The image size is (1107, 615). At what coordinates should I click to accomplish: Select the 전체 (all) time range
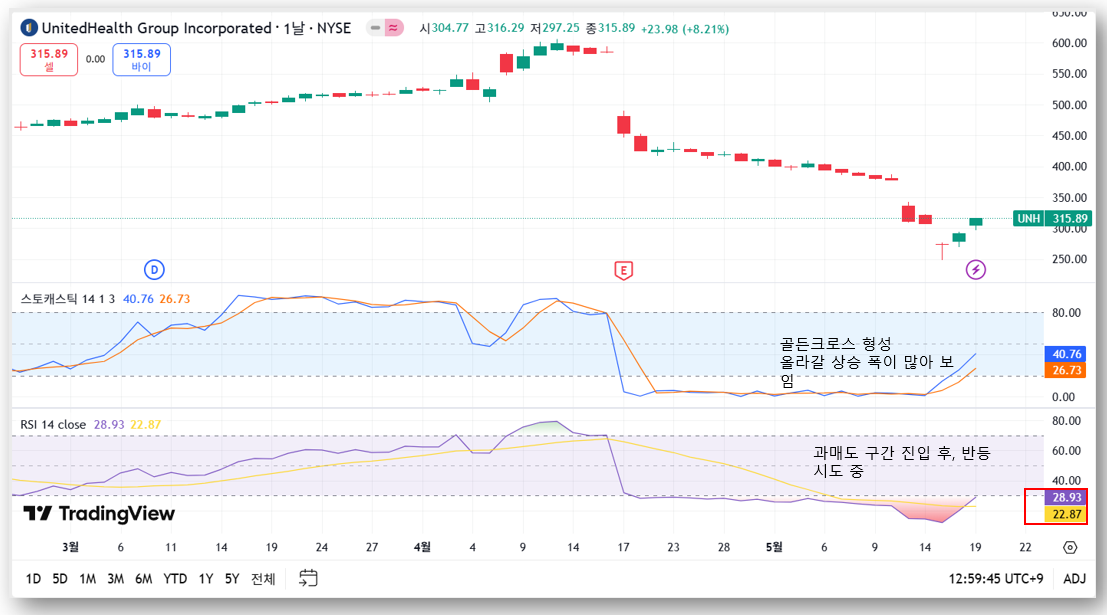[x=263, y=579]
